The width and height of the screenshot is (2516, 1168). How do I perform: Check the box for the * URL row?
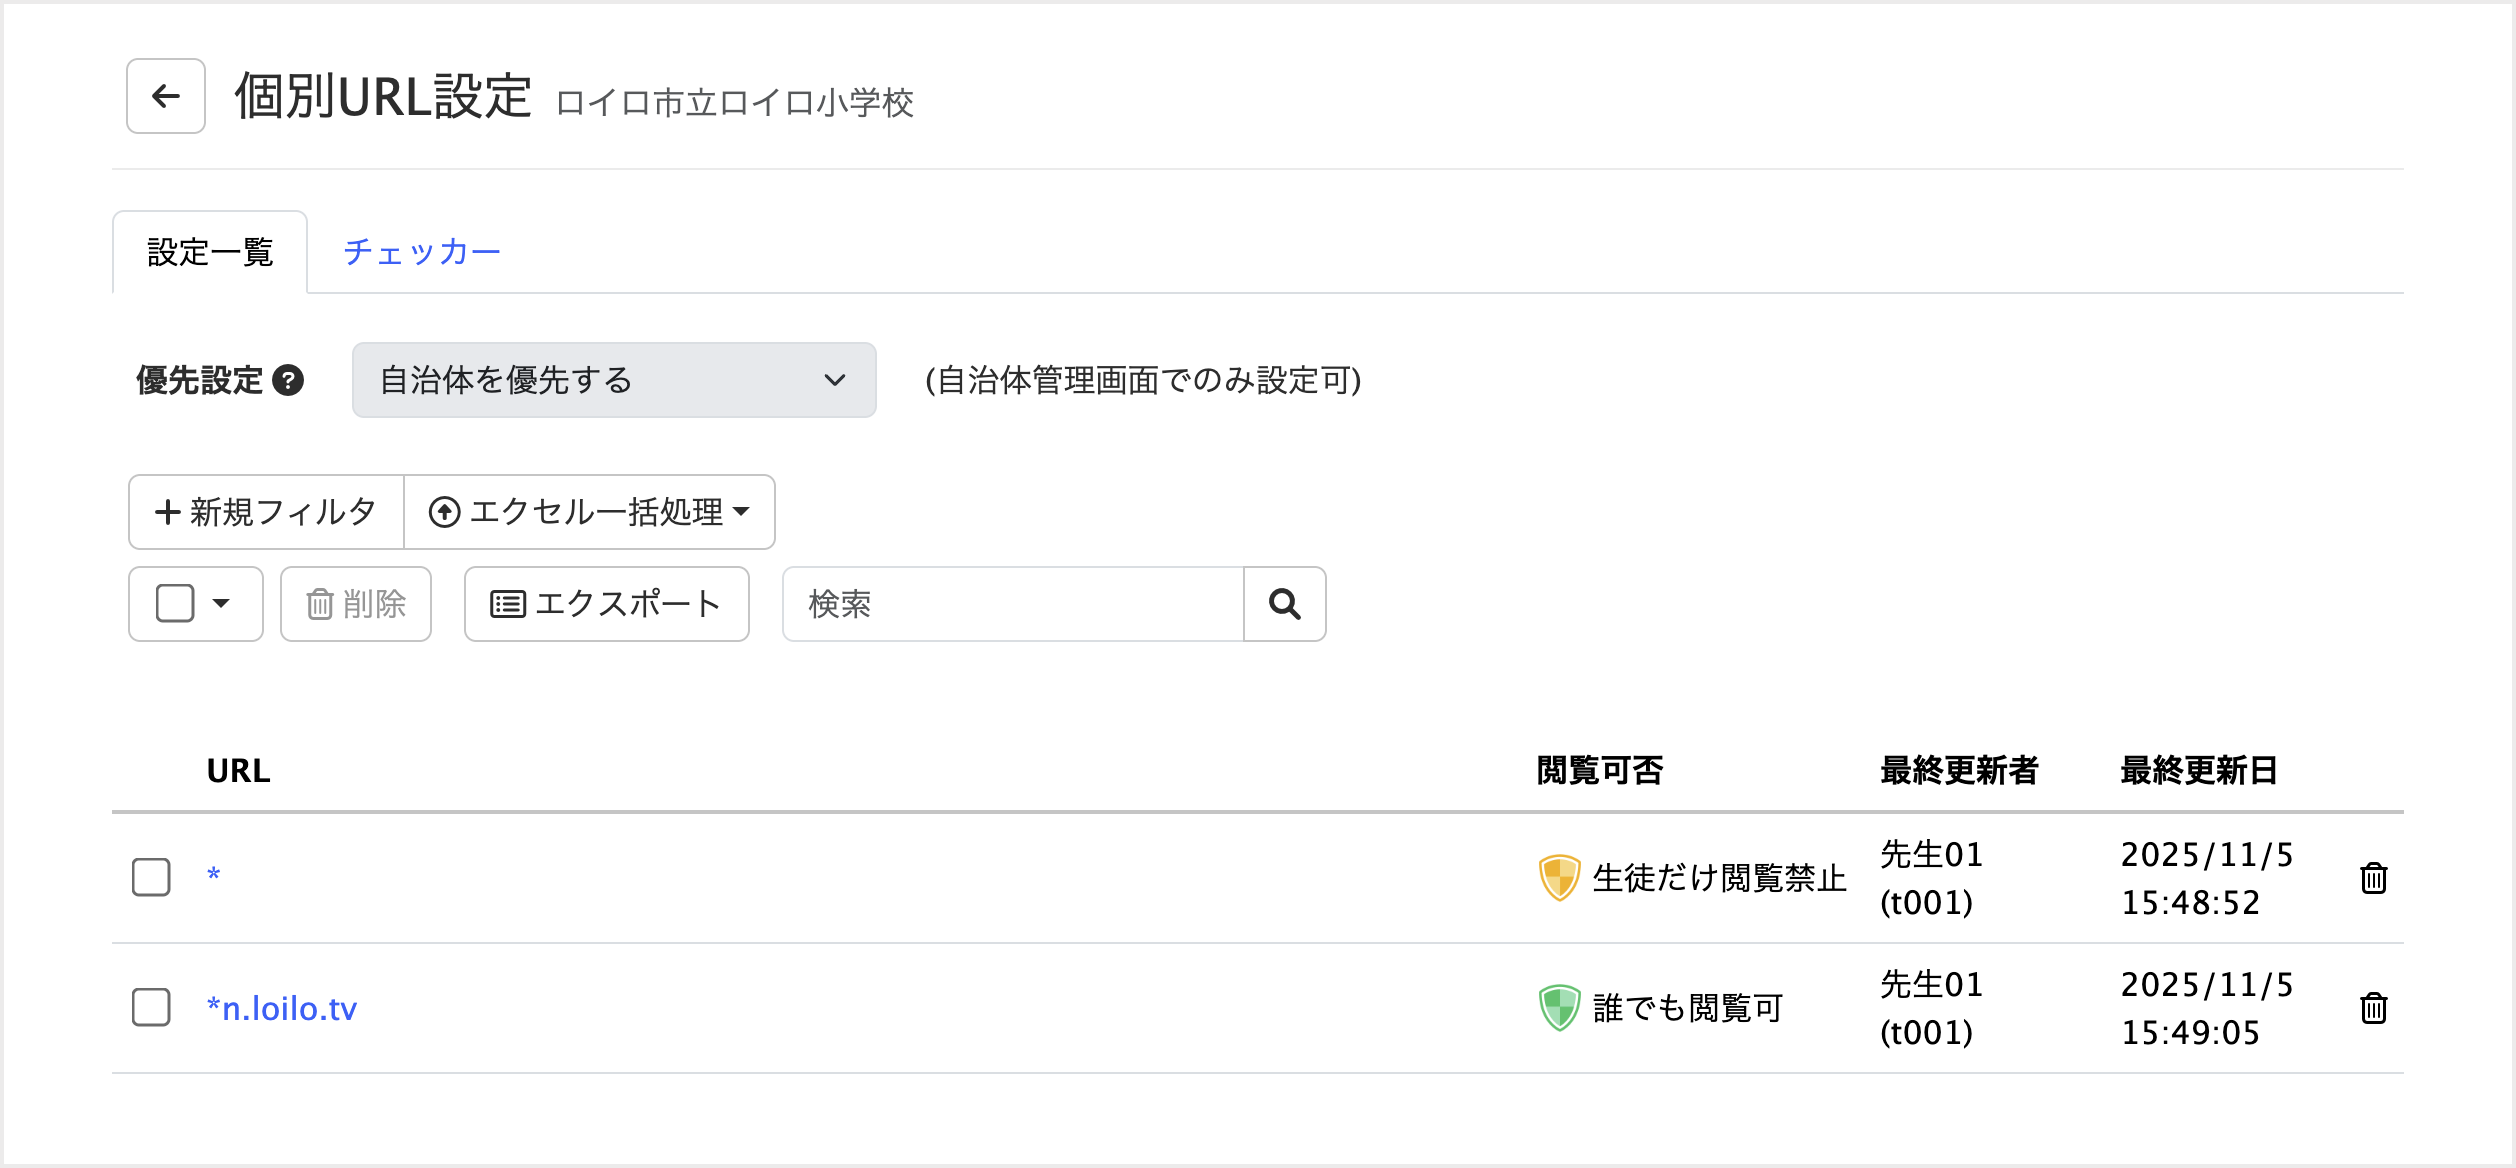[151, 877]
